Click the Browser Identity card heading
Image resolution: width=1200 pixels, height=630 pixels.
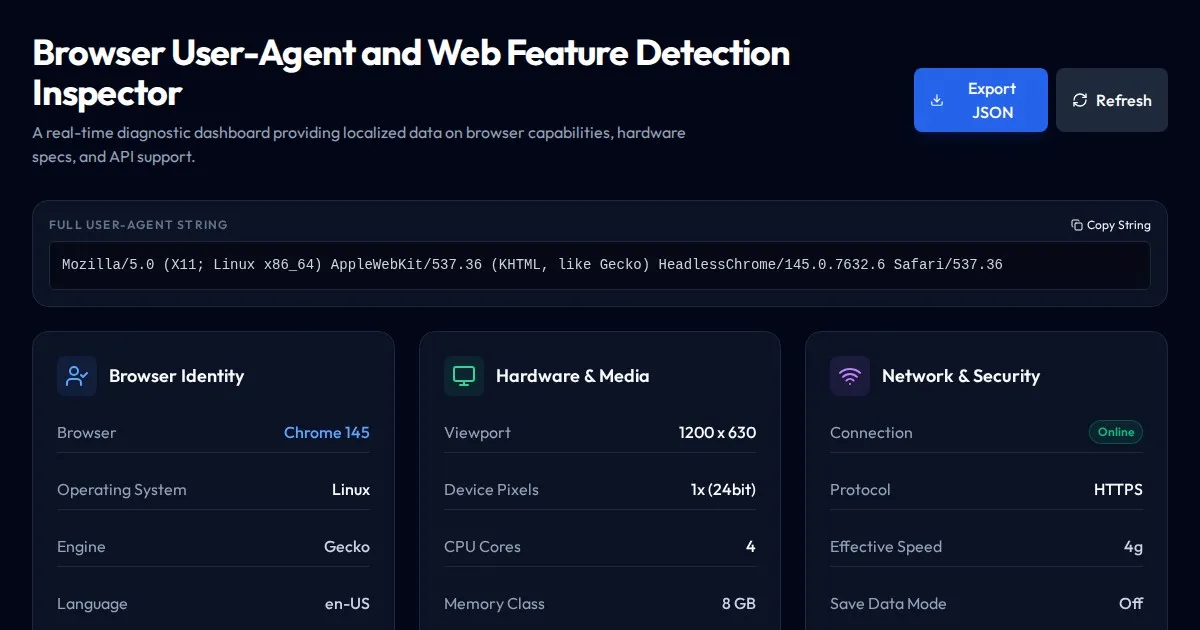tap(176, 376)
